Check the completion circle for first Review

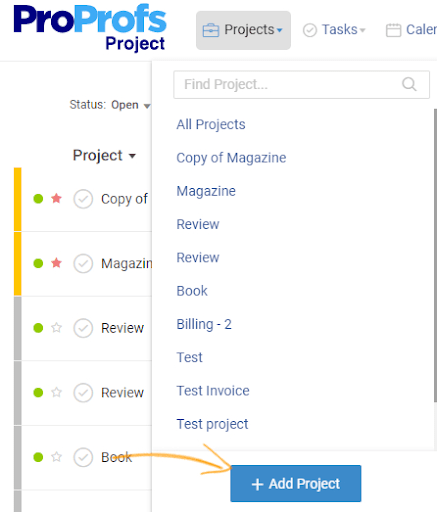click(x=83, y=328)
